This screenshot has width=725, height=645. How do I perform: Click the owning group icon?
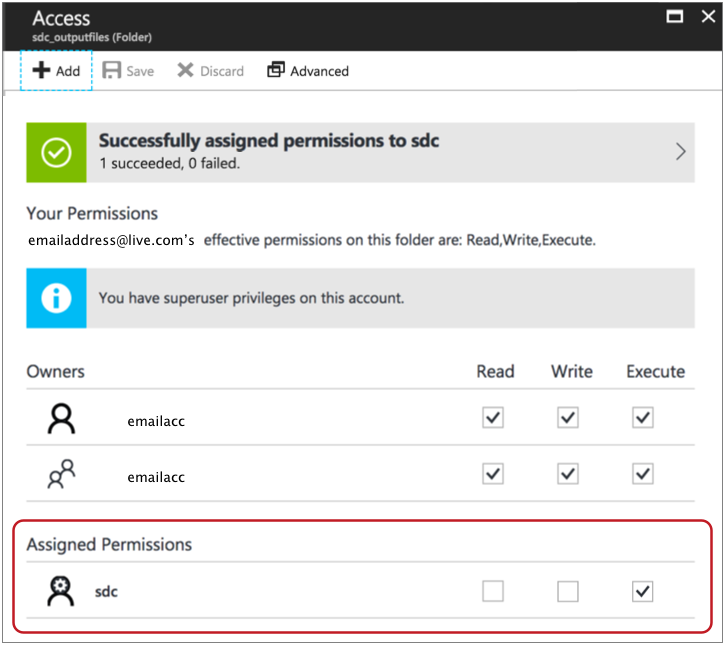pyautogui.click(x=62, y=475)
